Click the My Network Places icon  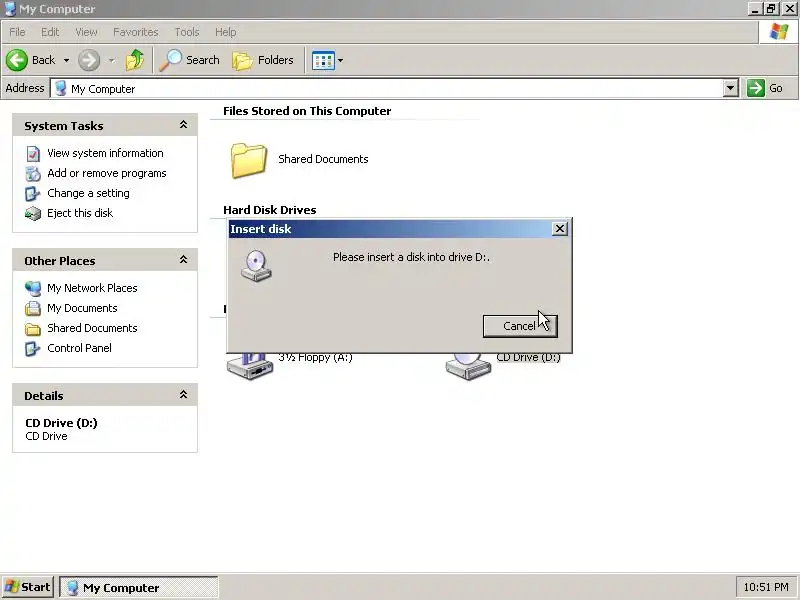pyautogui.click(x=33, y=288)
